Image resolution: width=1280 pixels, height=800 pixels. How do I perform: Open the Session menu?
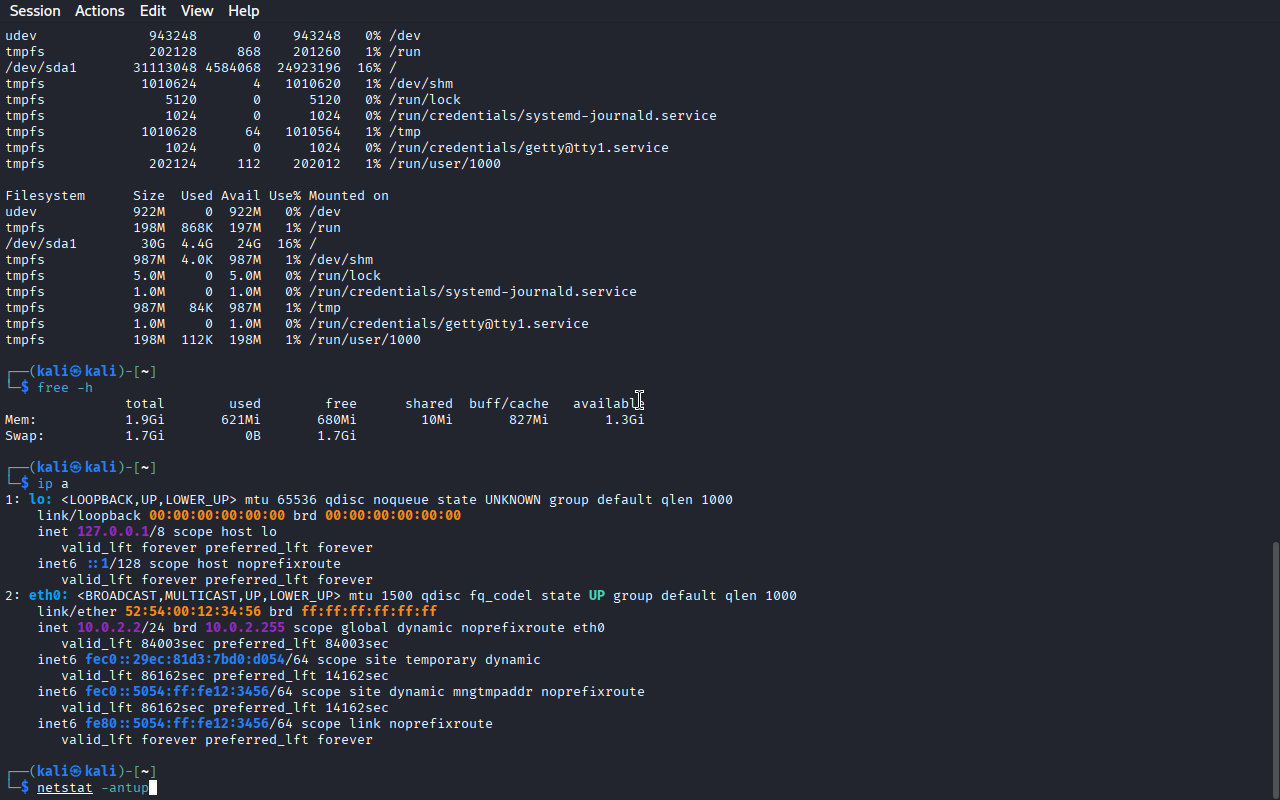click(x=35, y=11)
